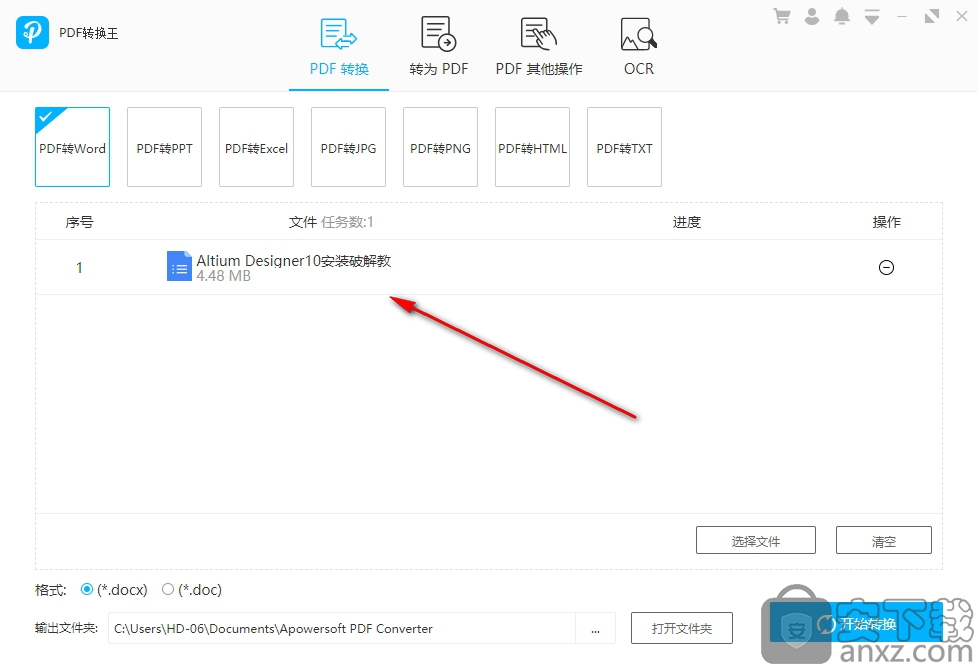
Task: Minimize the PDF转换王 window
Action: [902, 17]
